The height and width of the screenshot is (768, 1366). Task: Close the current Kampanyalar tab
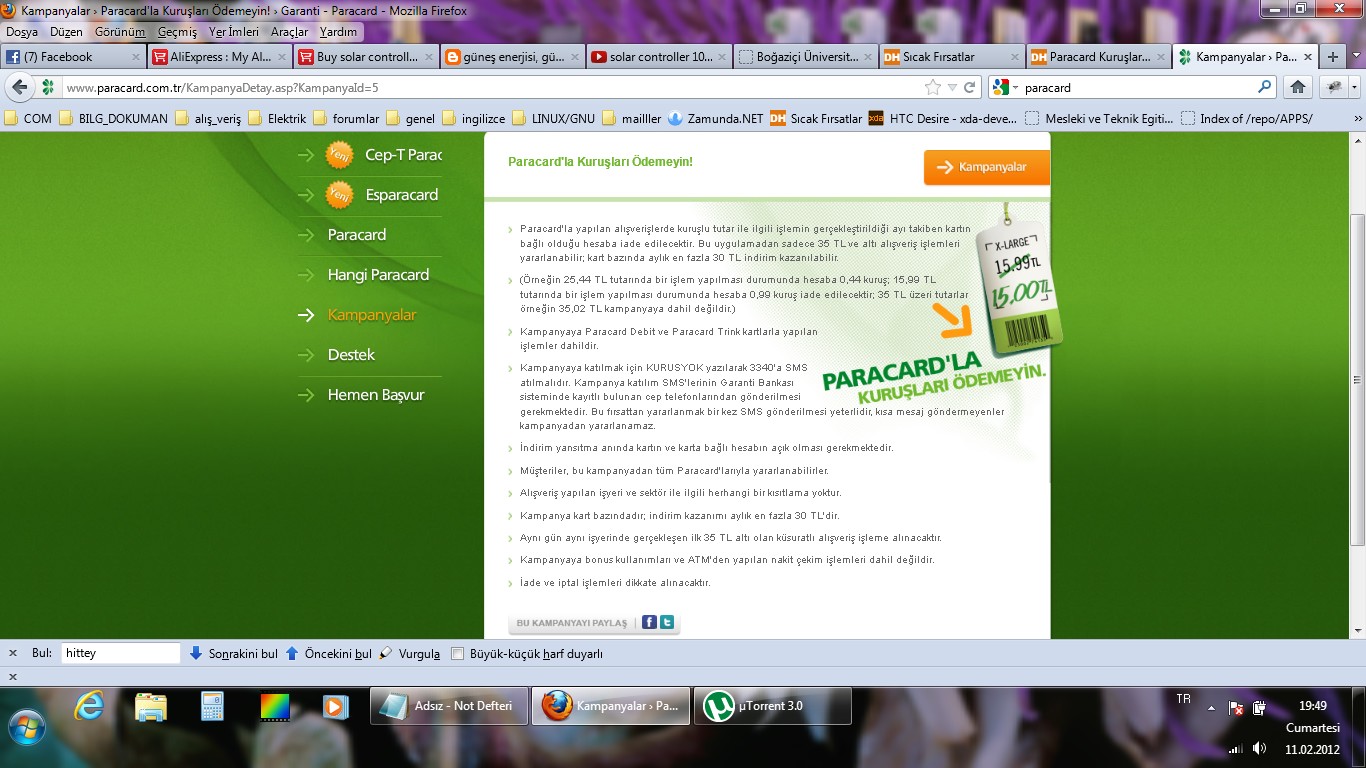tap(1306, 57)
